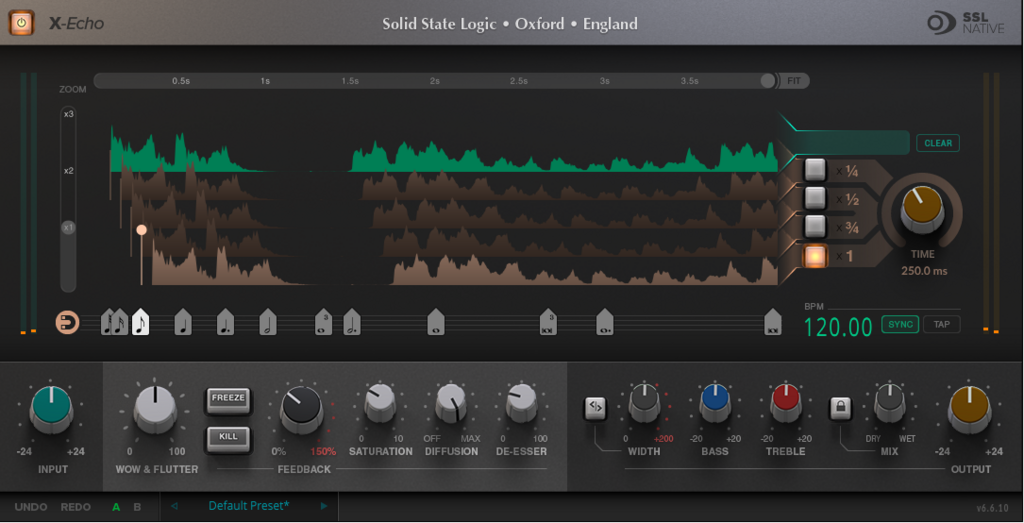Click the DIFFUSION knob
This screenshot has width=1024, height=523.
tap(451, 402)
